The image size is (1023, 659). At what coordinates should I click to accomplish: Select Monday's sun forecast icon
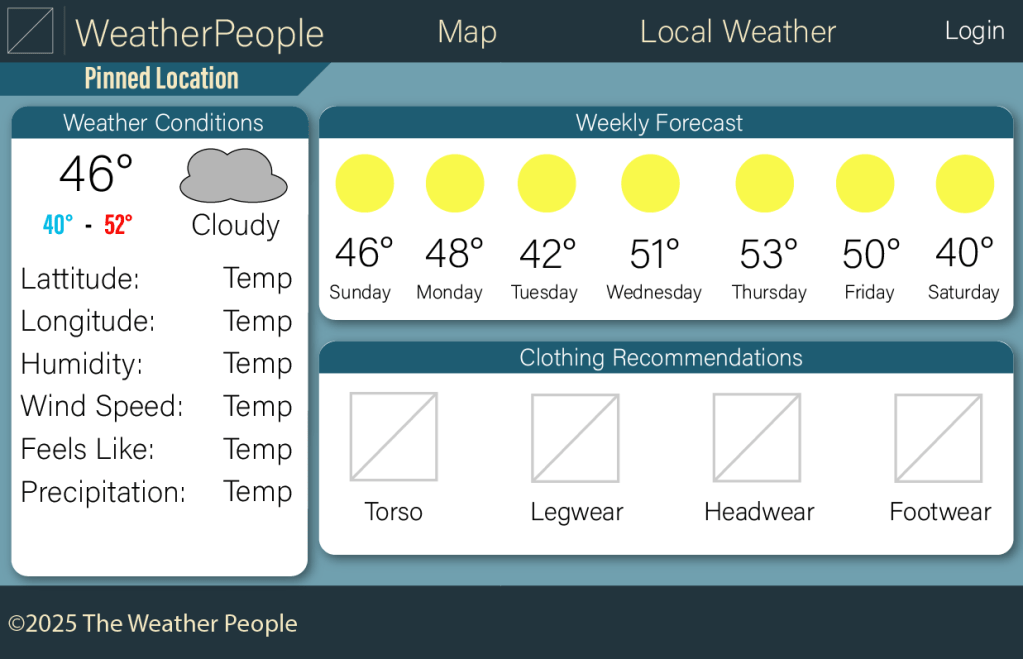pos(455,184)
